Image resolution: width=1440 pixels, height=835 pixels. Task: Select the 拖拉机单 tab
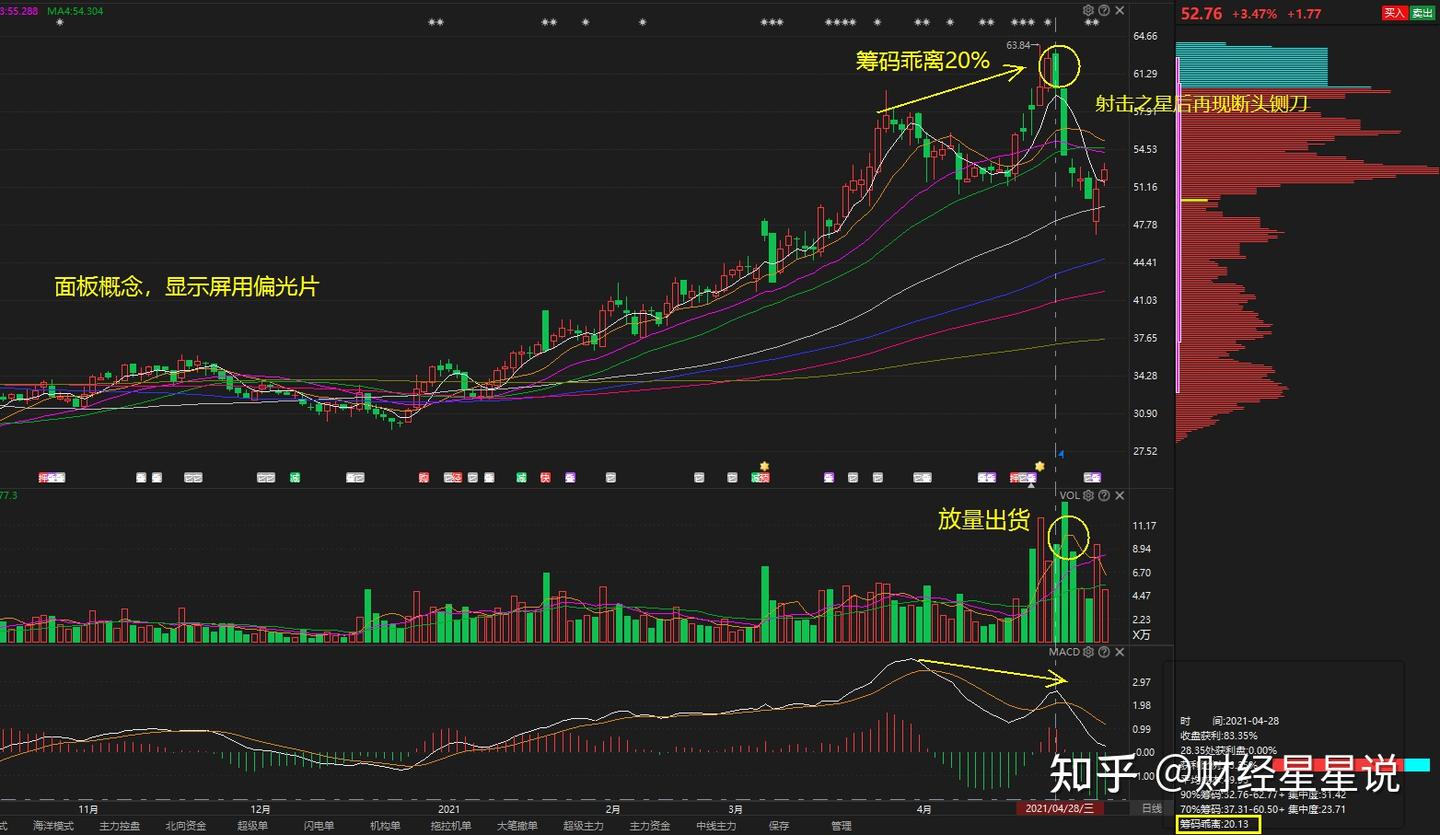[x=451, y=826]
